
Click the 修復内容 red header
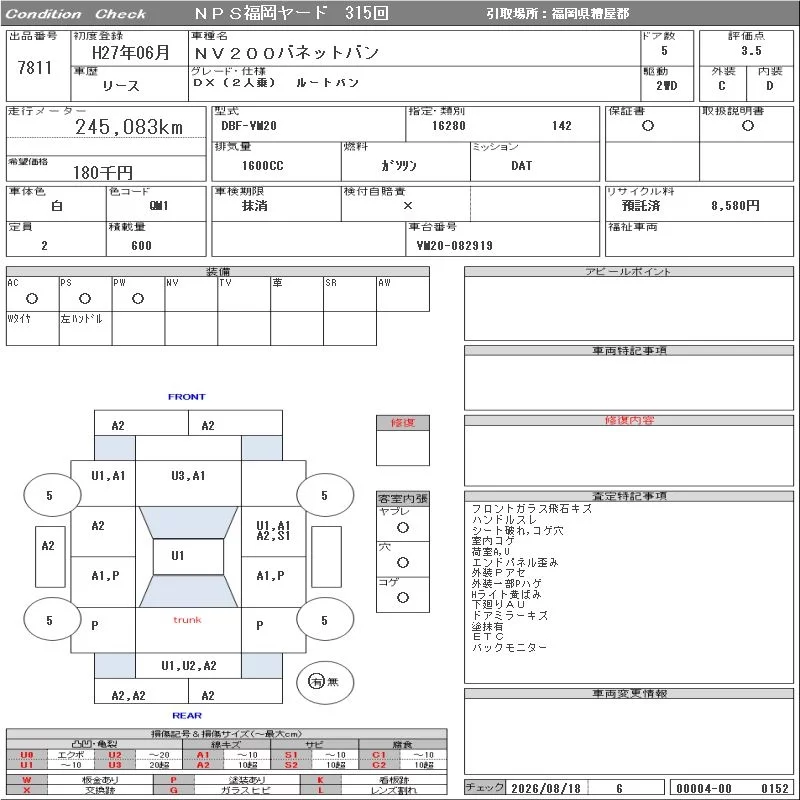tap(629, 420)
